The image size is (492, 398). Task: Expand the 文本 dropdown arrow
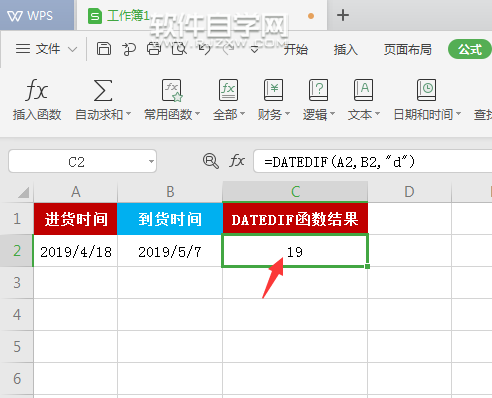tap(377, 114)
